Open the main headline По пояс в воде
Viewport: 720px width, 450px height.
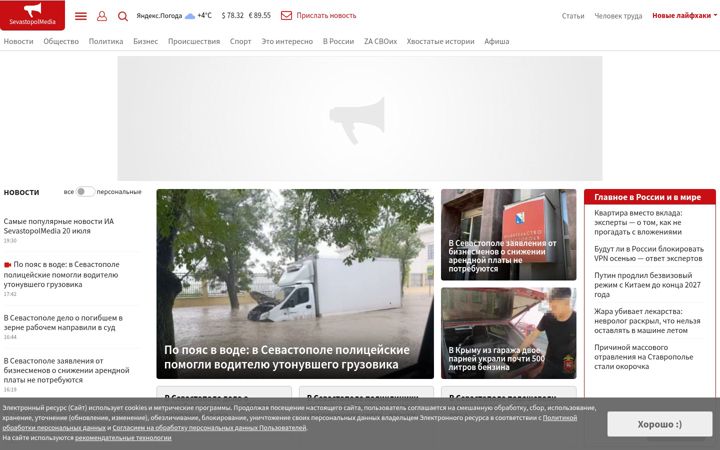tap(287, 357)
